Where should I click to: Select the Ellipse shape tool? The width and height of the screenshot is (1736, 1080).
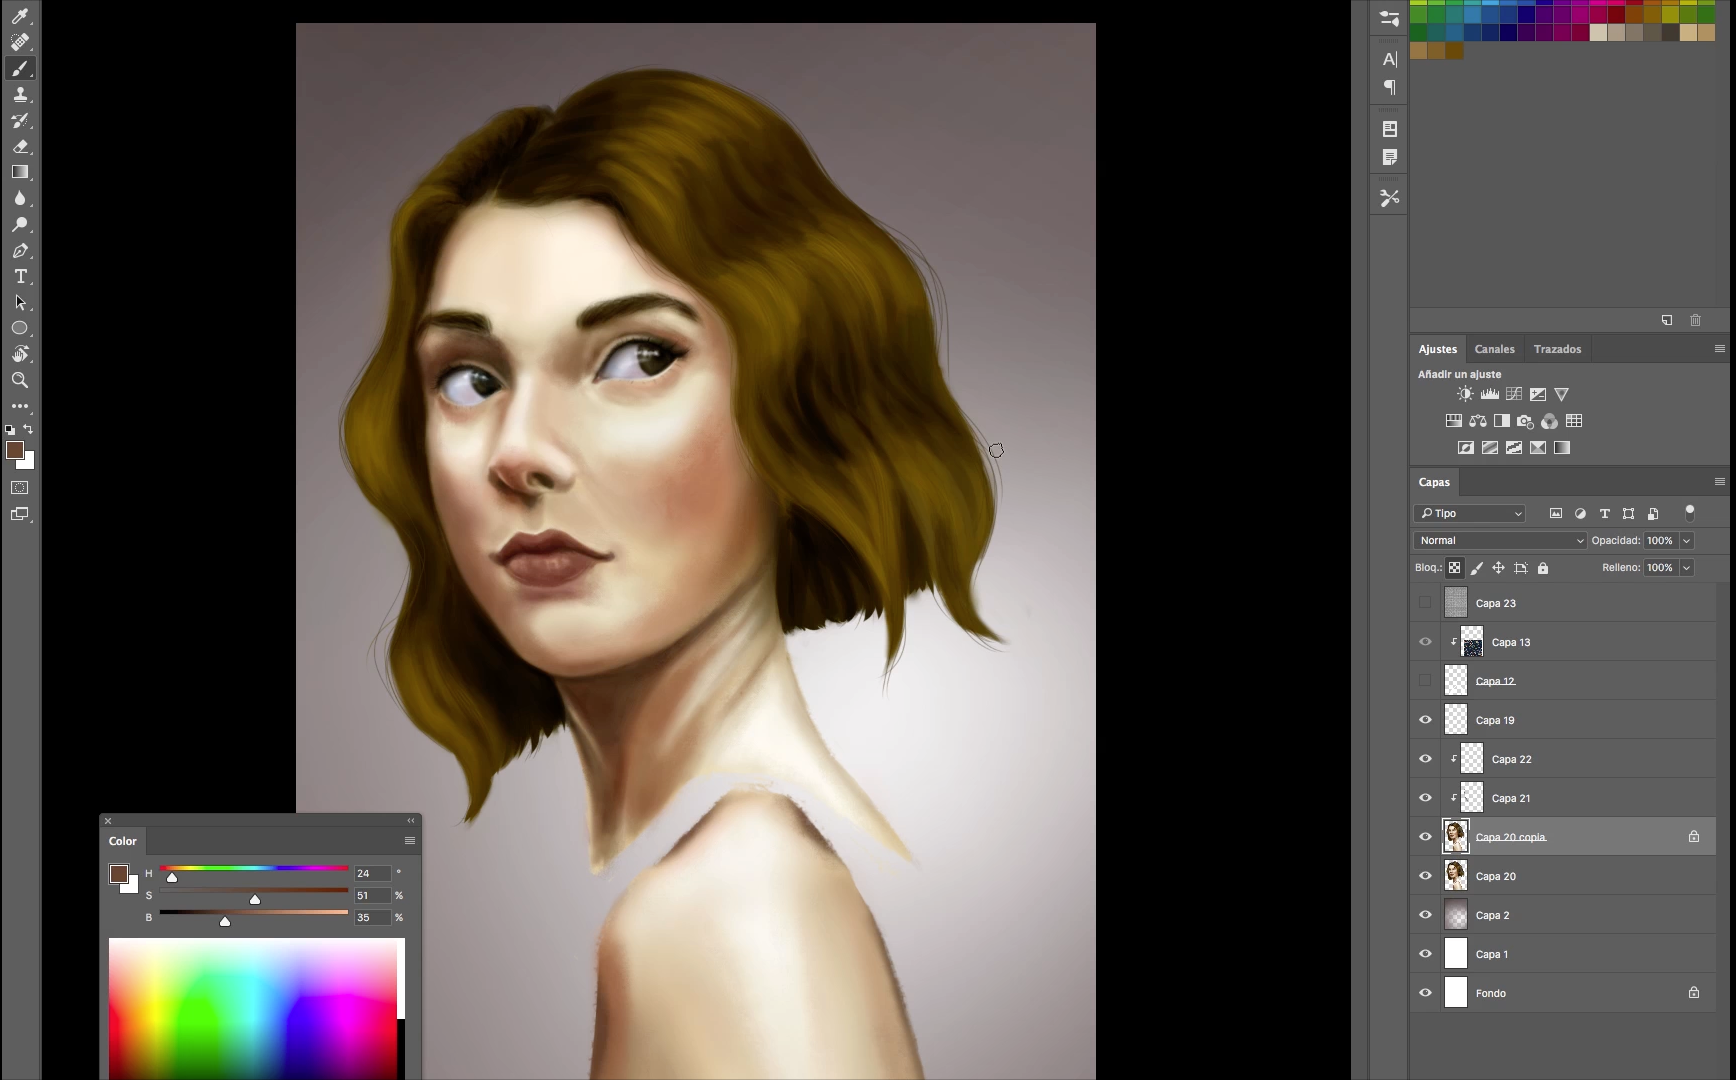point(20,328)
